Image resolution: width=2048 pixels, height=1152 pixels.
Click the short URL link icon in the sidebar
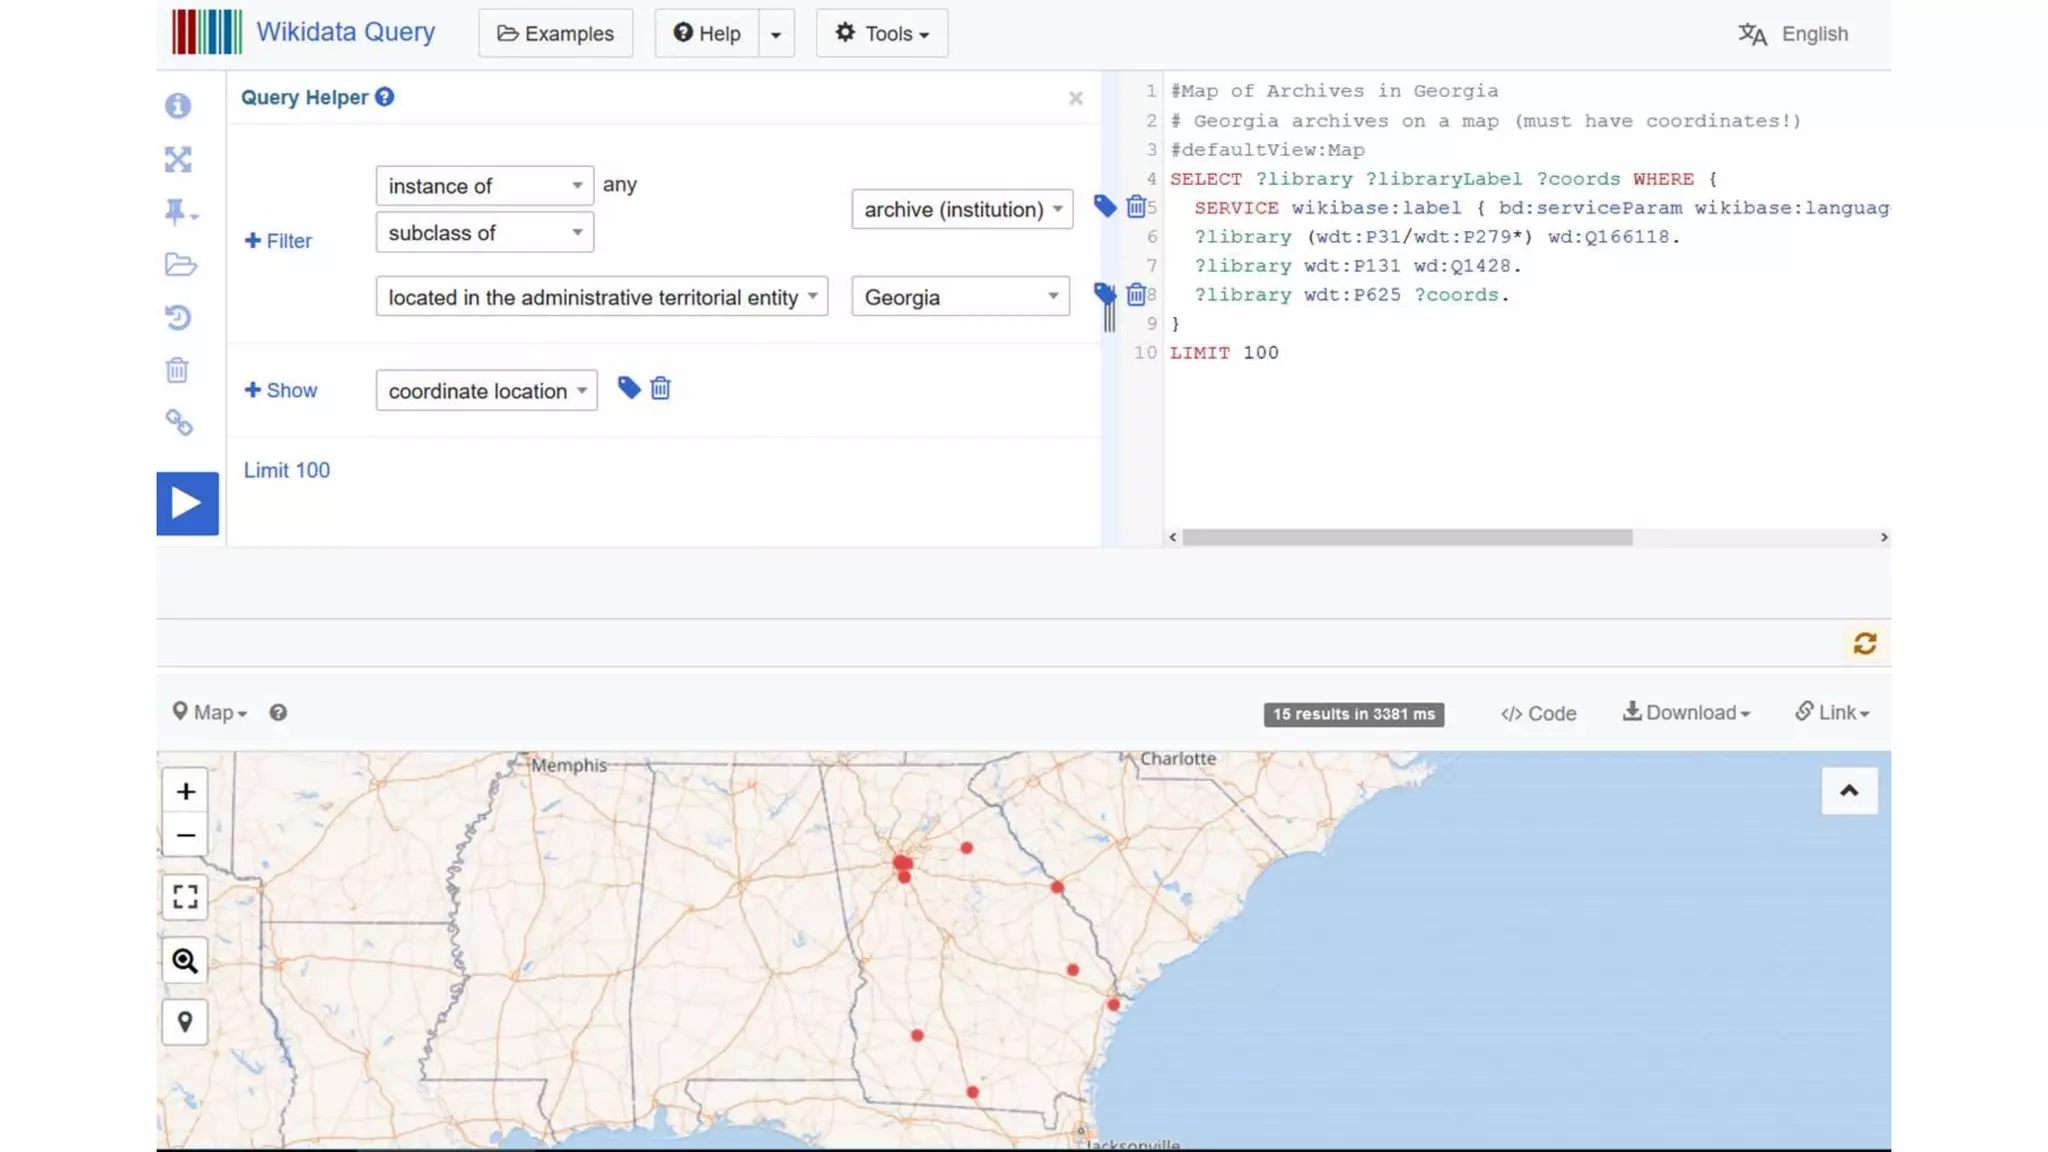[179, 423]
